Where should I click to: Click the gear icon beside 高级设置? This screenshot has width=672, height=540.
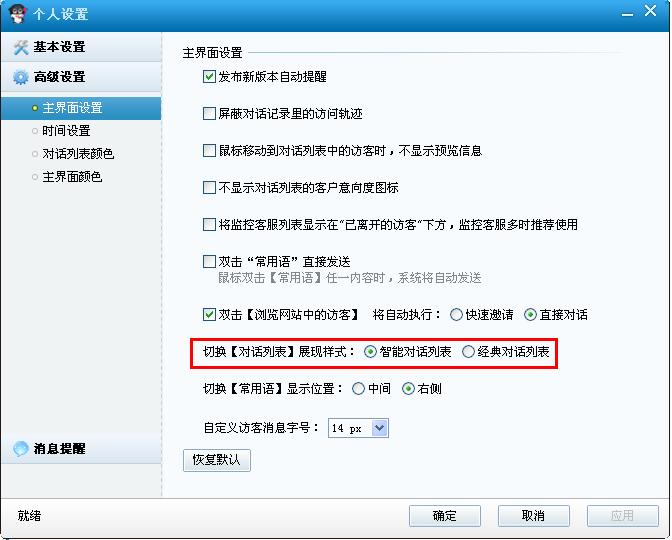[21, 78]
